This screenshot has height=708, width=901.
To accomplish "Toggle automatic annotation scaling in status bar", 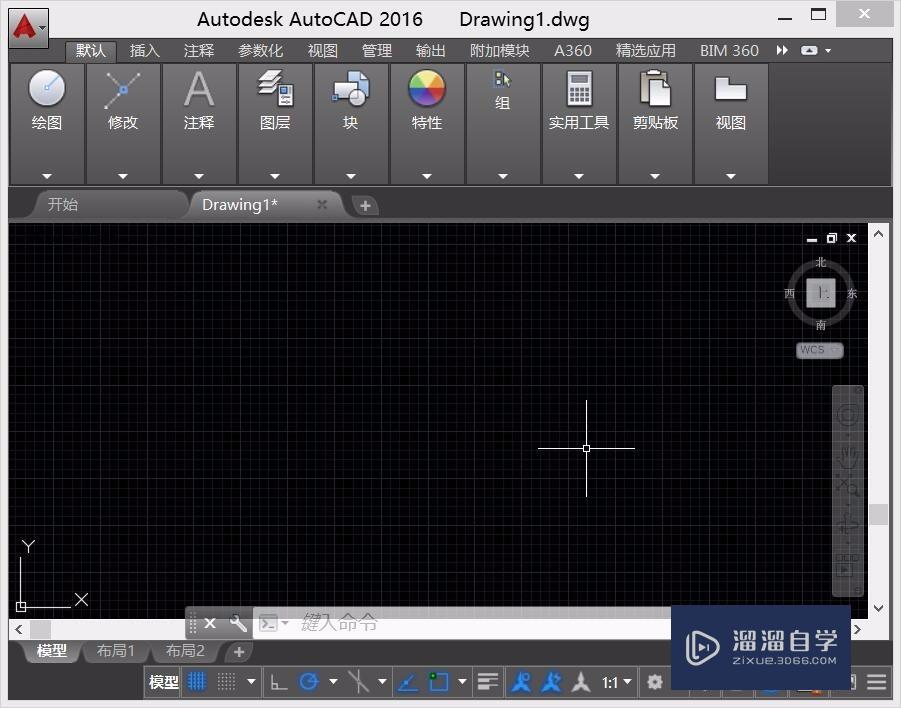I will point(551,682).
